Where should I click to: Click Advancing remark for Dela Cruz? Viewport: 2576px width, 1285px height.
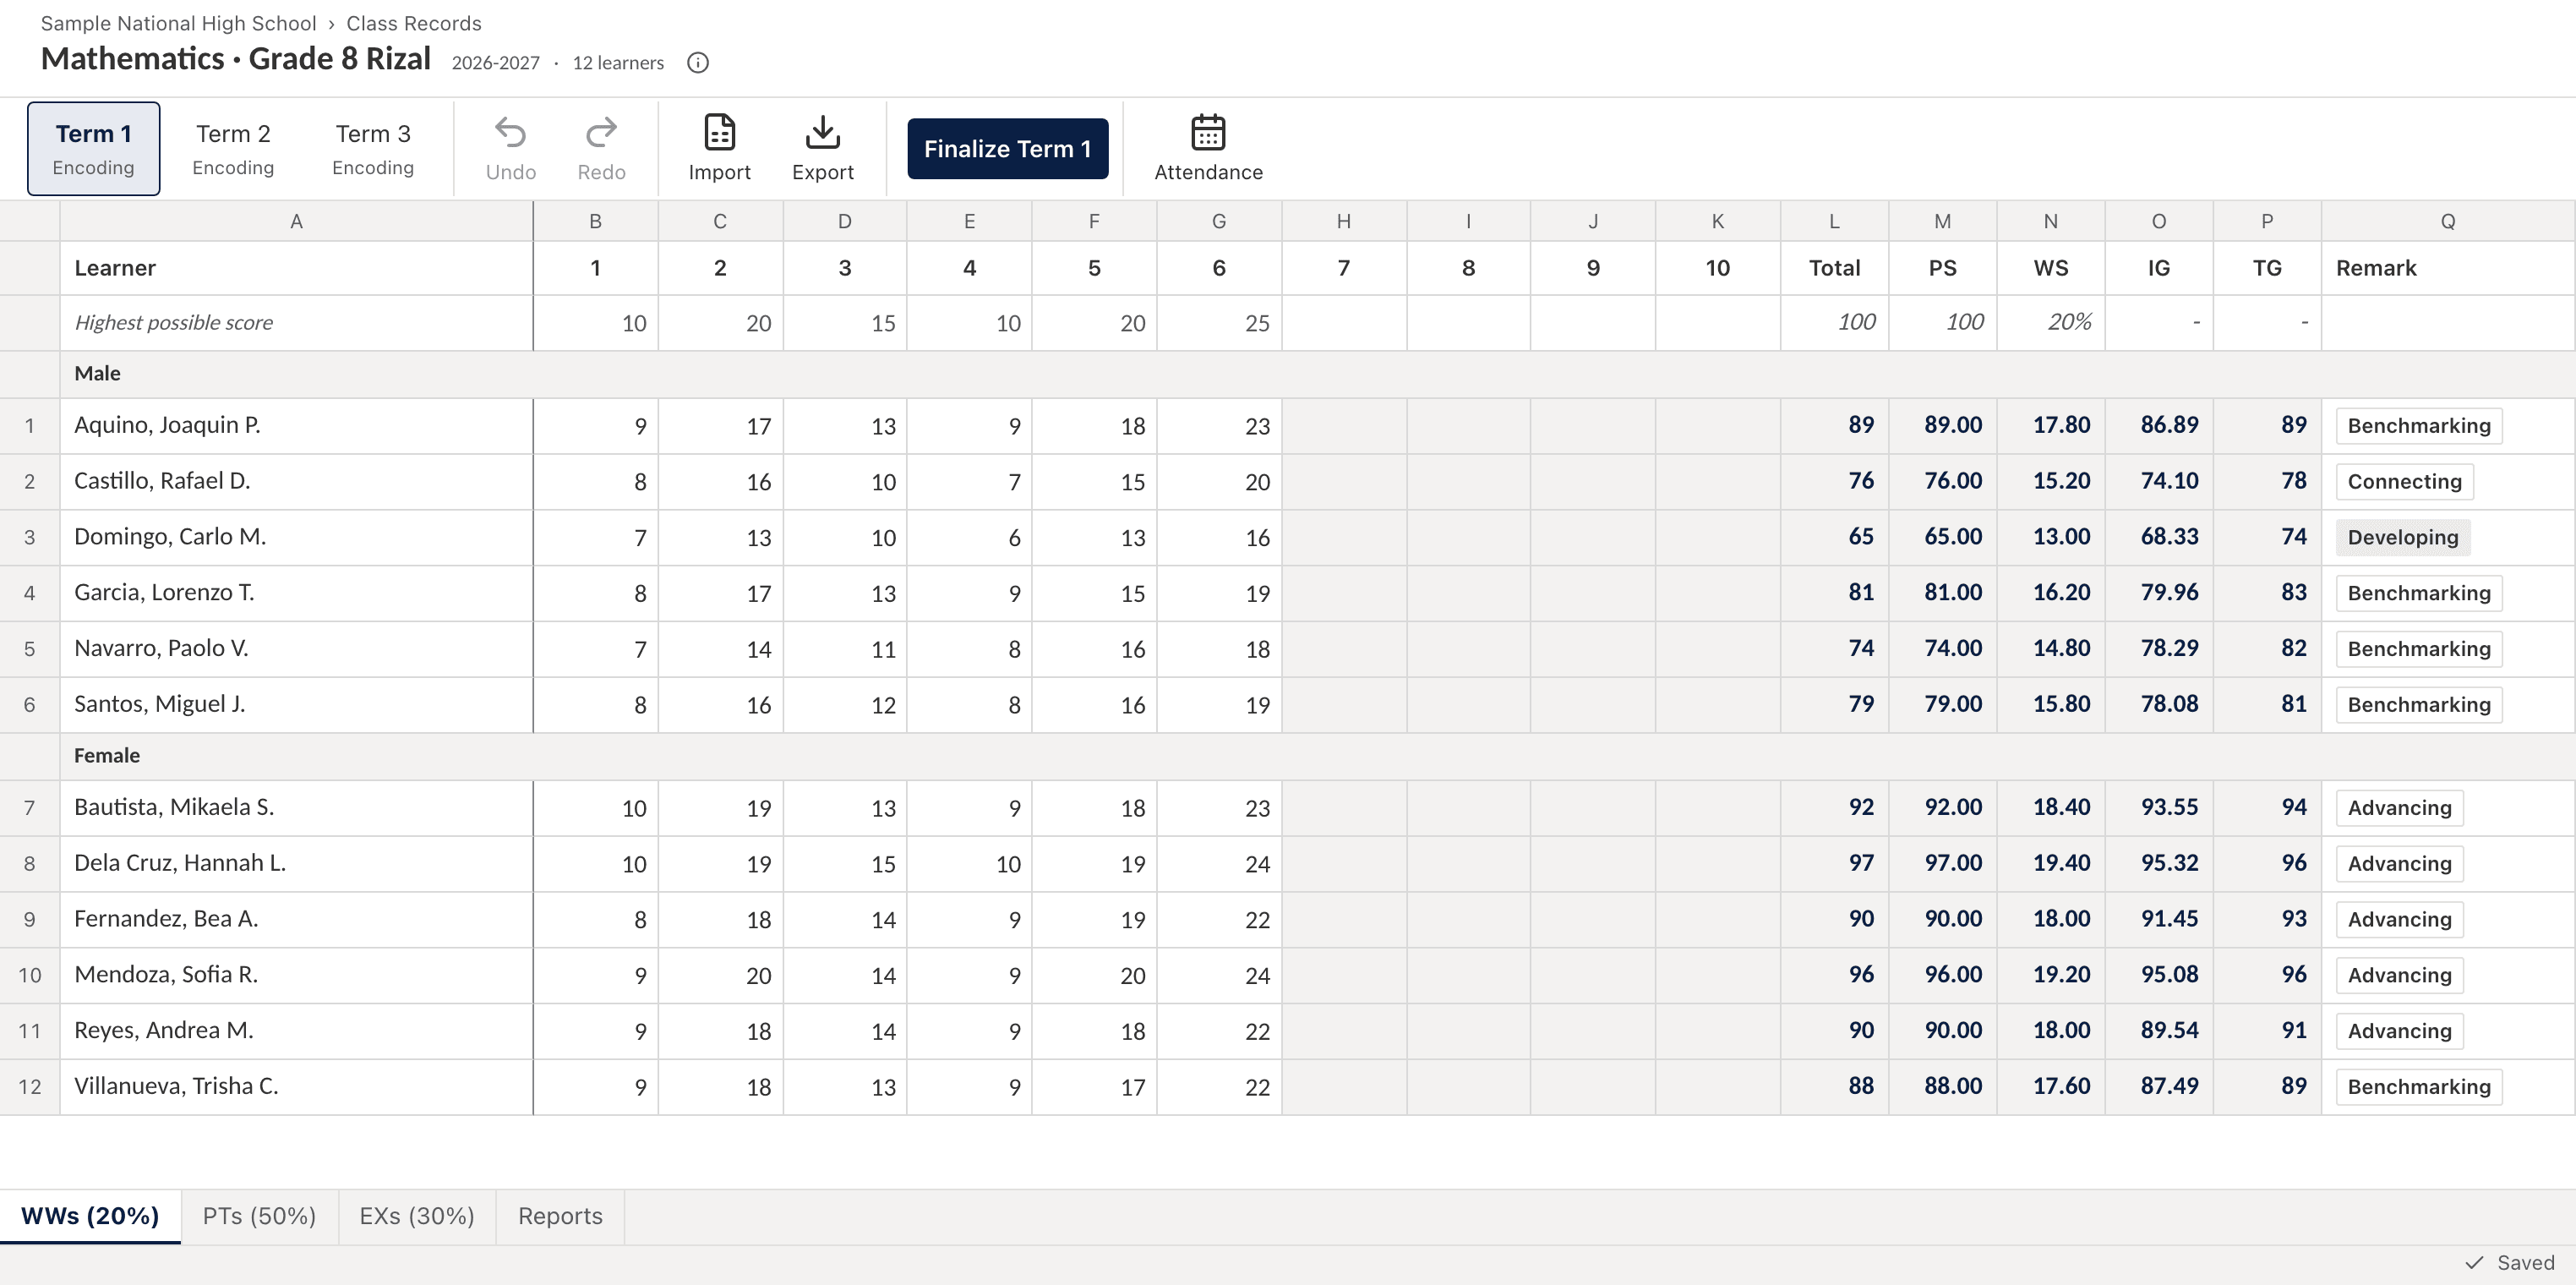(2399, 864)
